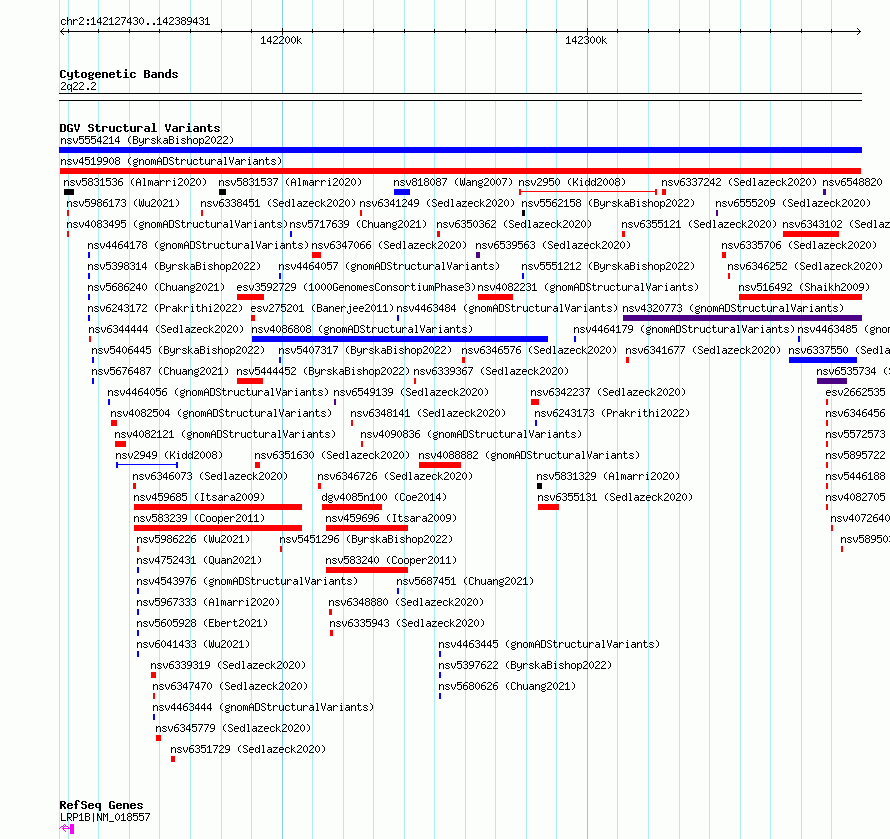Viewport: 890px width, 839px height.
Task: Open nsv5451296 (ByrskaBishop2022) label
Action: [366, 539]
